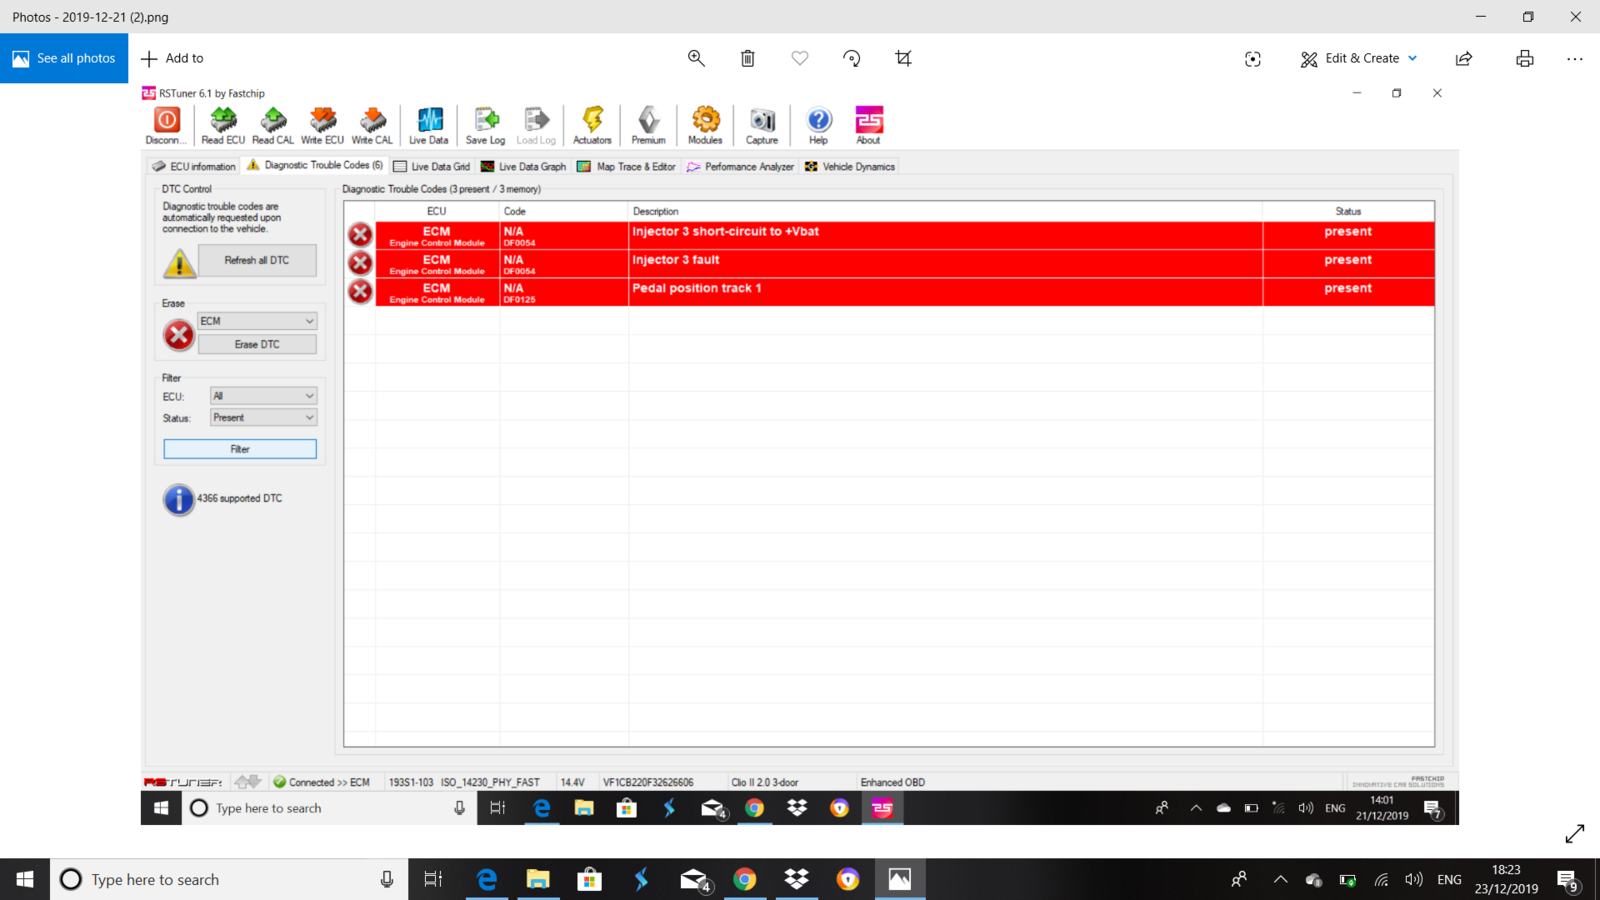Click the yellow warning icon beside Refresh

coord(179,263)
